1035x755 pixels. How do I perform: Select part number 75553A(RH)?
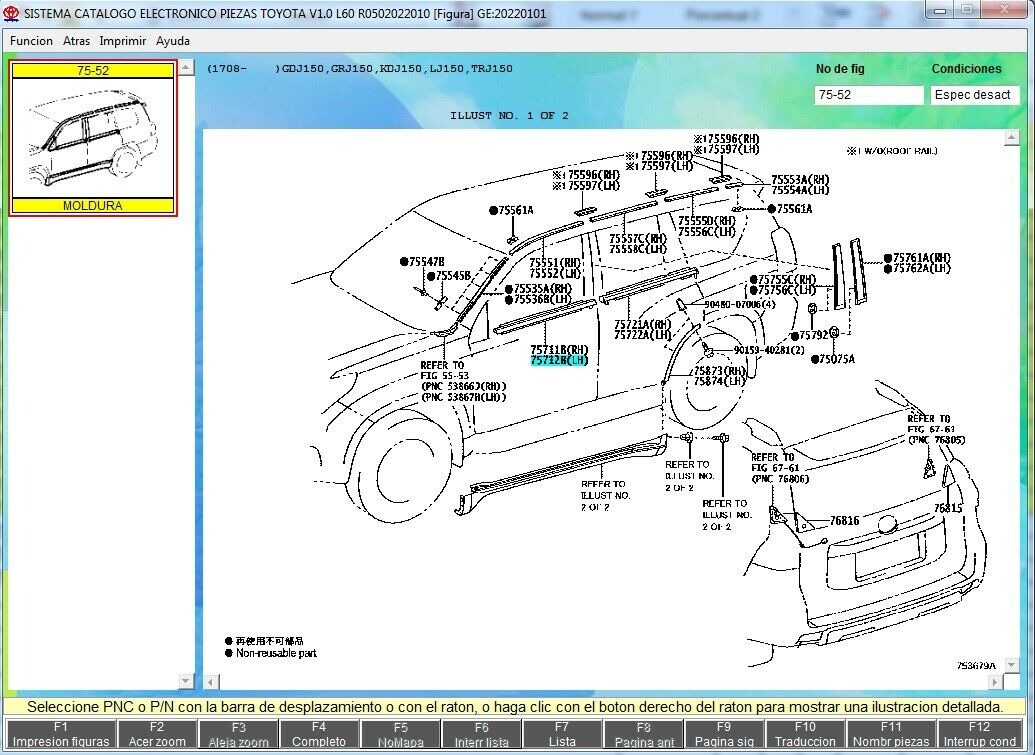[800, 180]
